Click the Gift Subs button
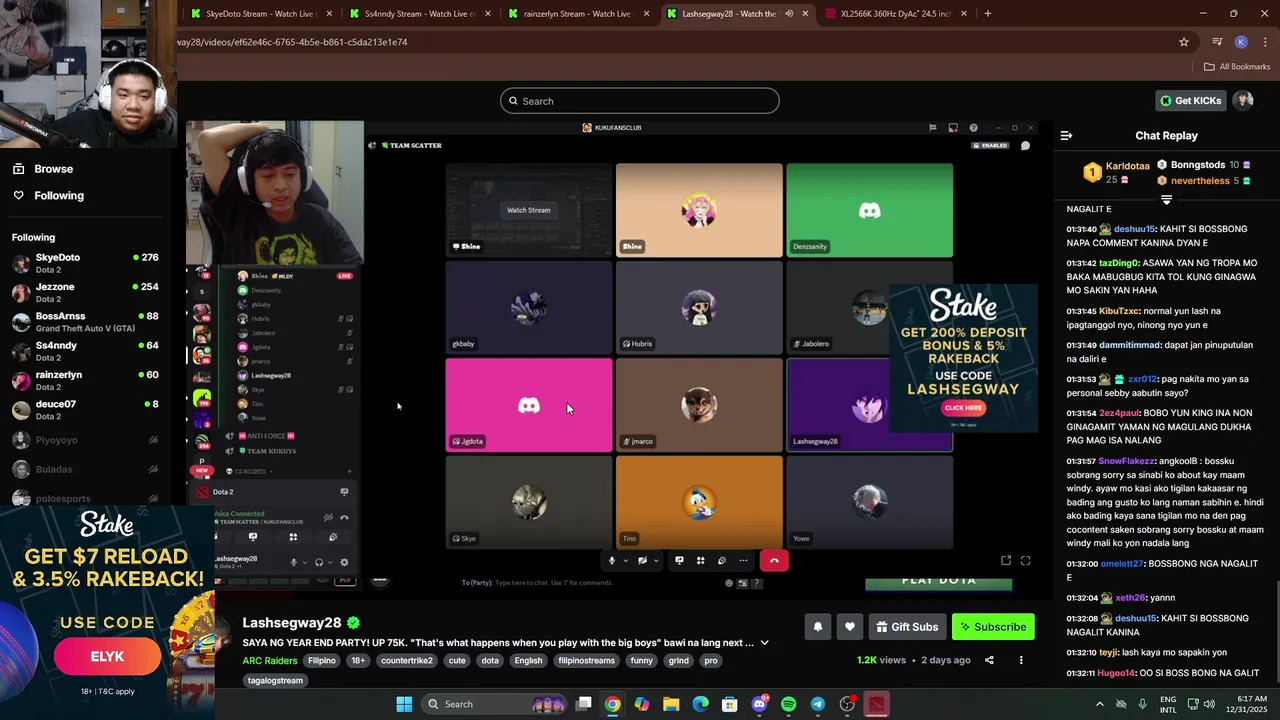This screenshot has width=1280, height=720. 907,627
